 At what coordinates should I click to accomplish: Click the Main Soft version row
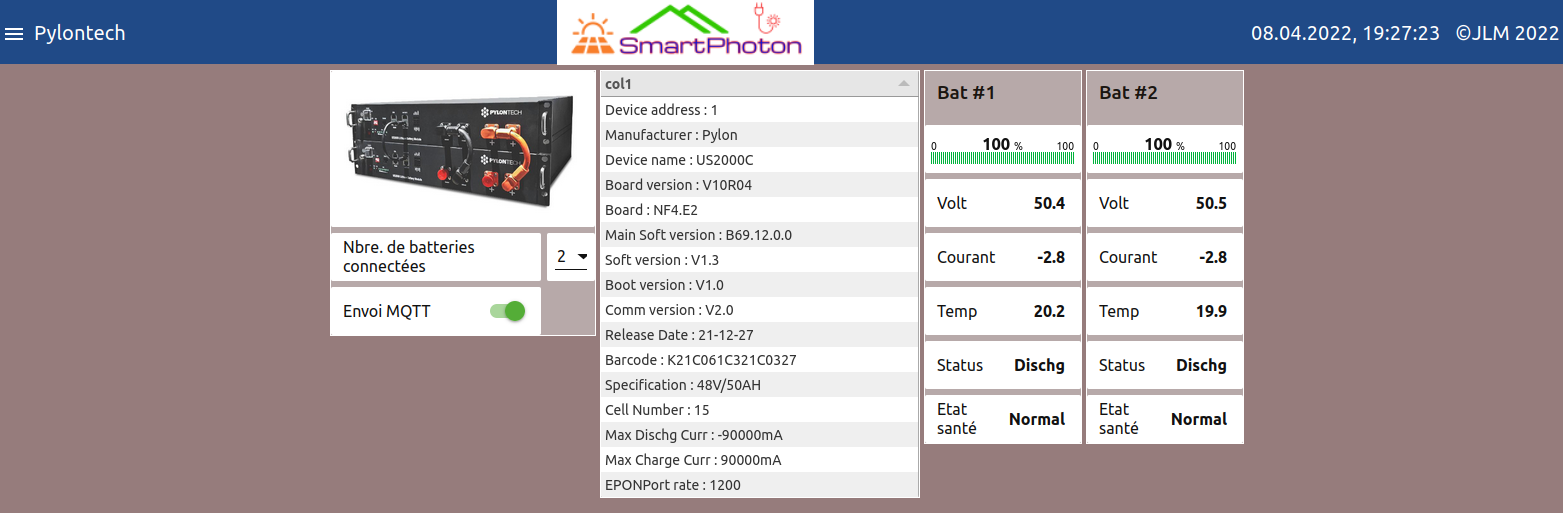point(758,235)
